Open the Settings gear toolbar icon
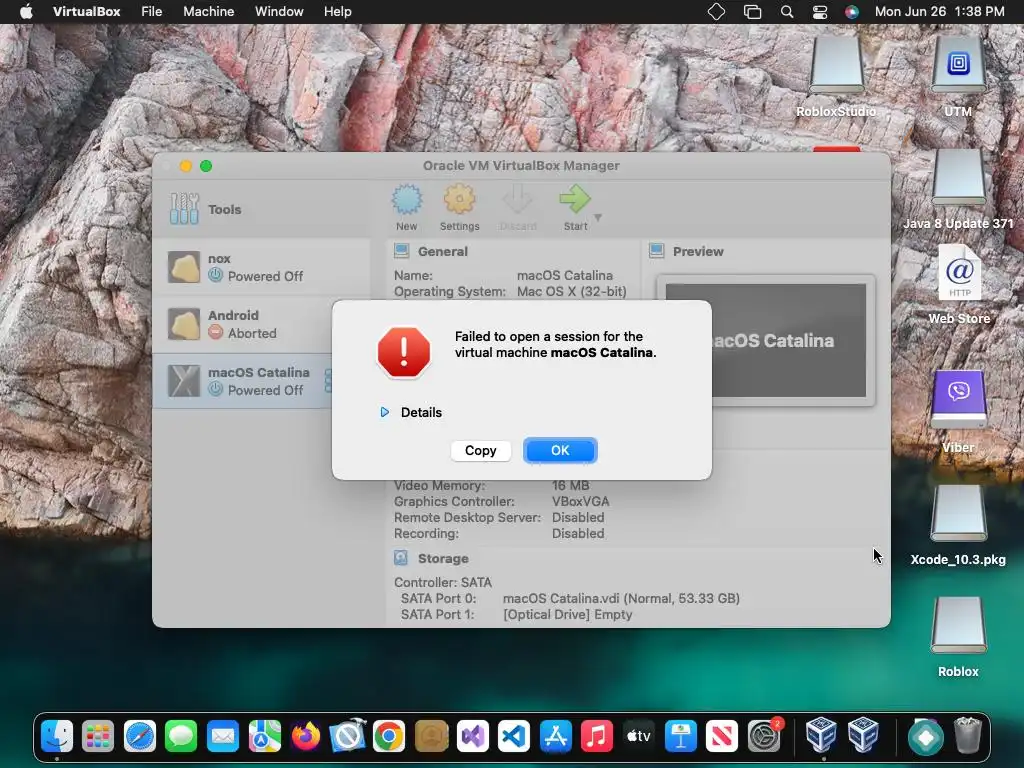Viewport: 1024px width, 768px height. coord(459,200)
